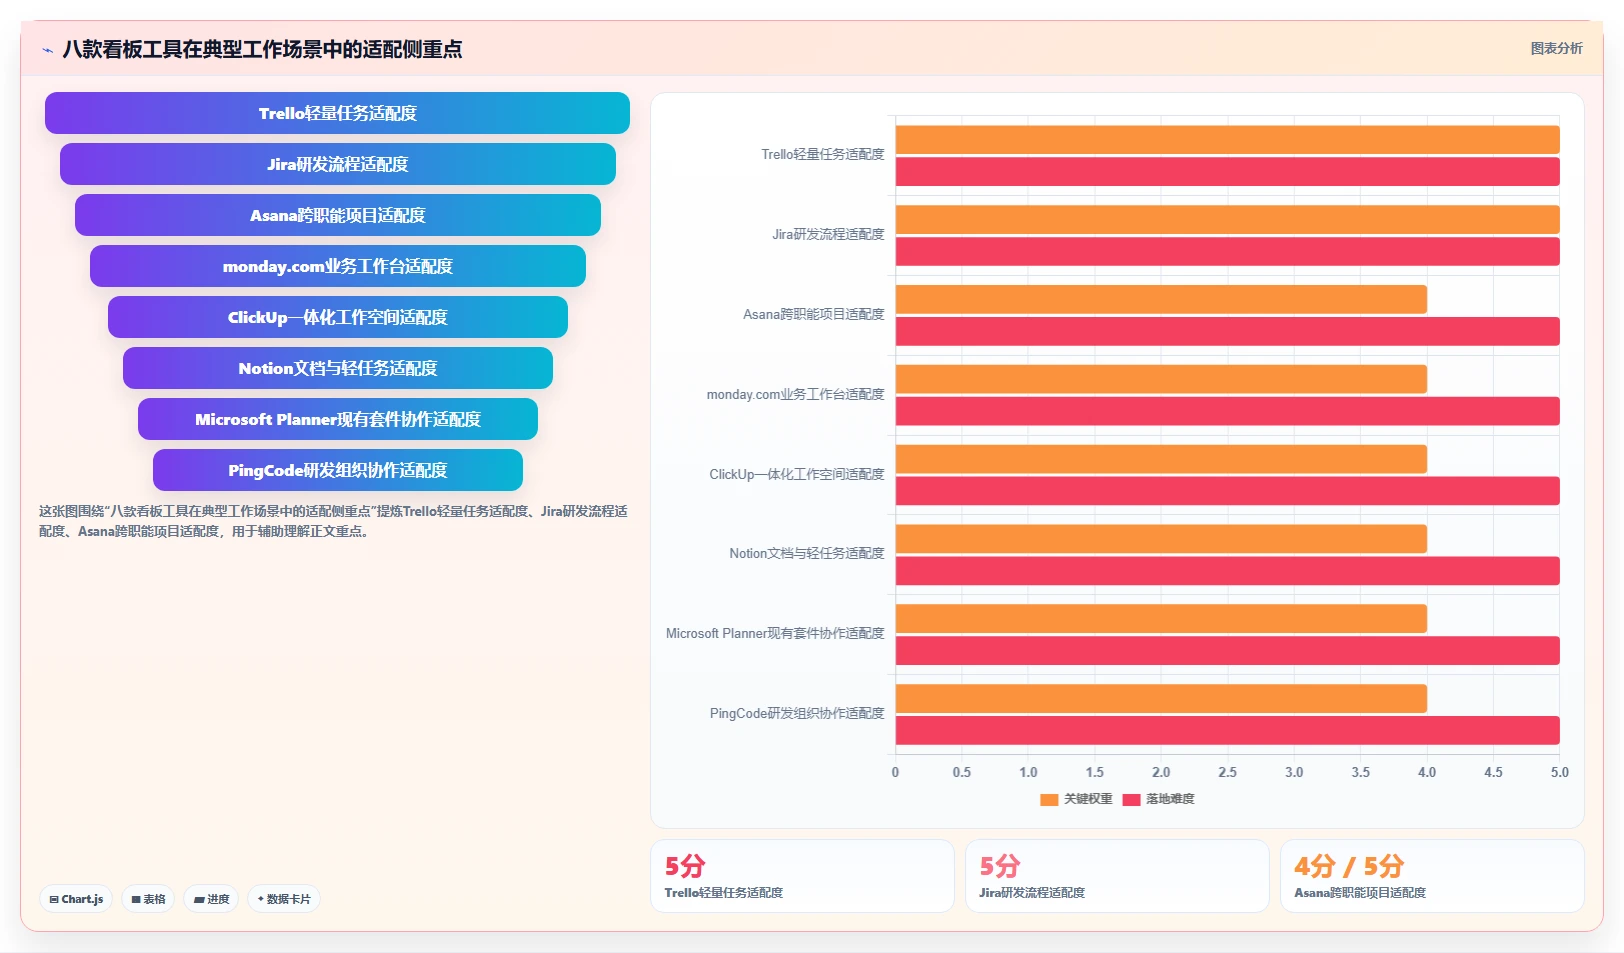Select the Microsoft Planner现有套件协作适配度 funnel bar
The image size is (1624, 953).
coord(337,419)
